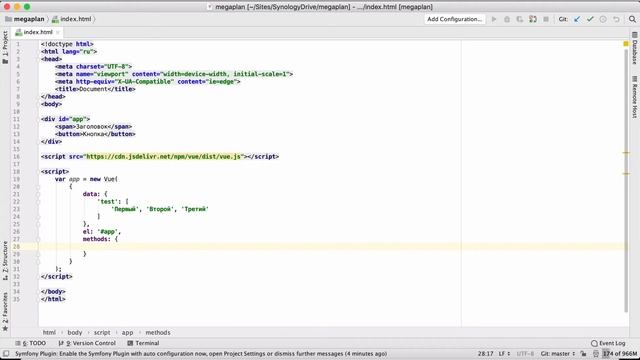Open the Database tool window
The width and height of the screenshot is (640, 360).
click(635, 48)
